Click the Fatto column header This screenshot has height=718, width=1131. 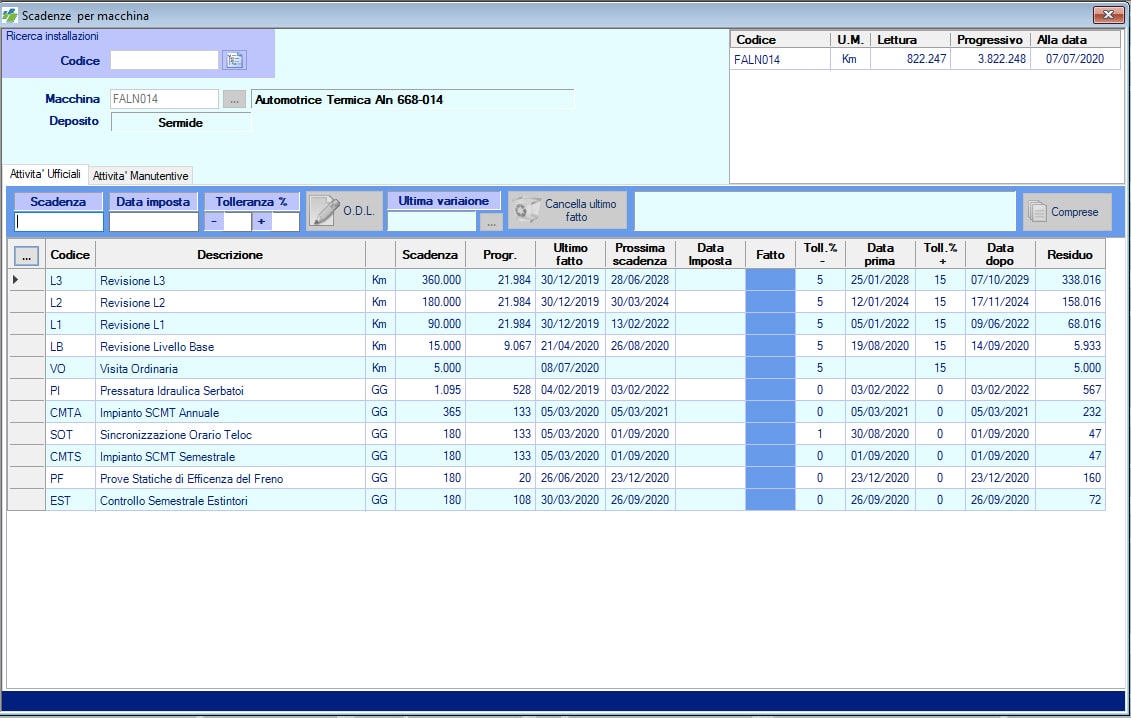(770, 255)
